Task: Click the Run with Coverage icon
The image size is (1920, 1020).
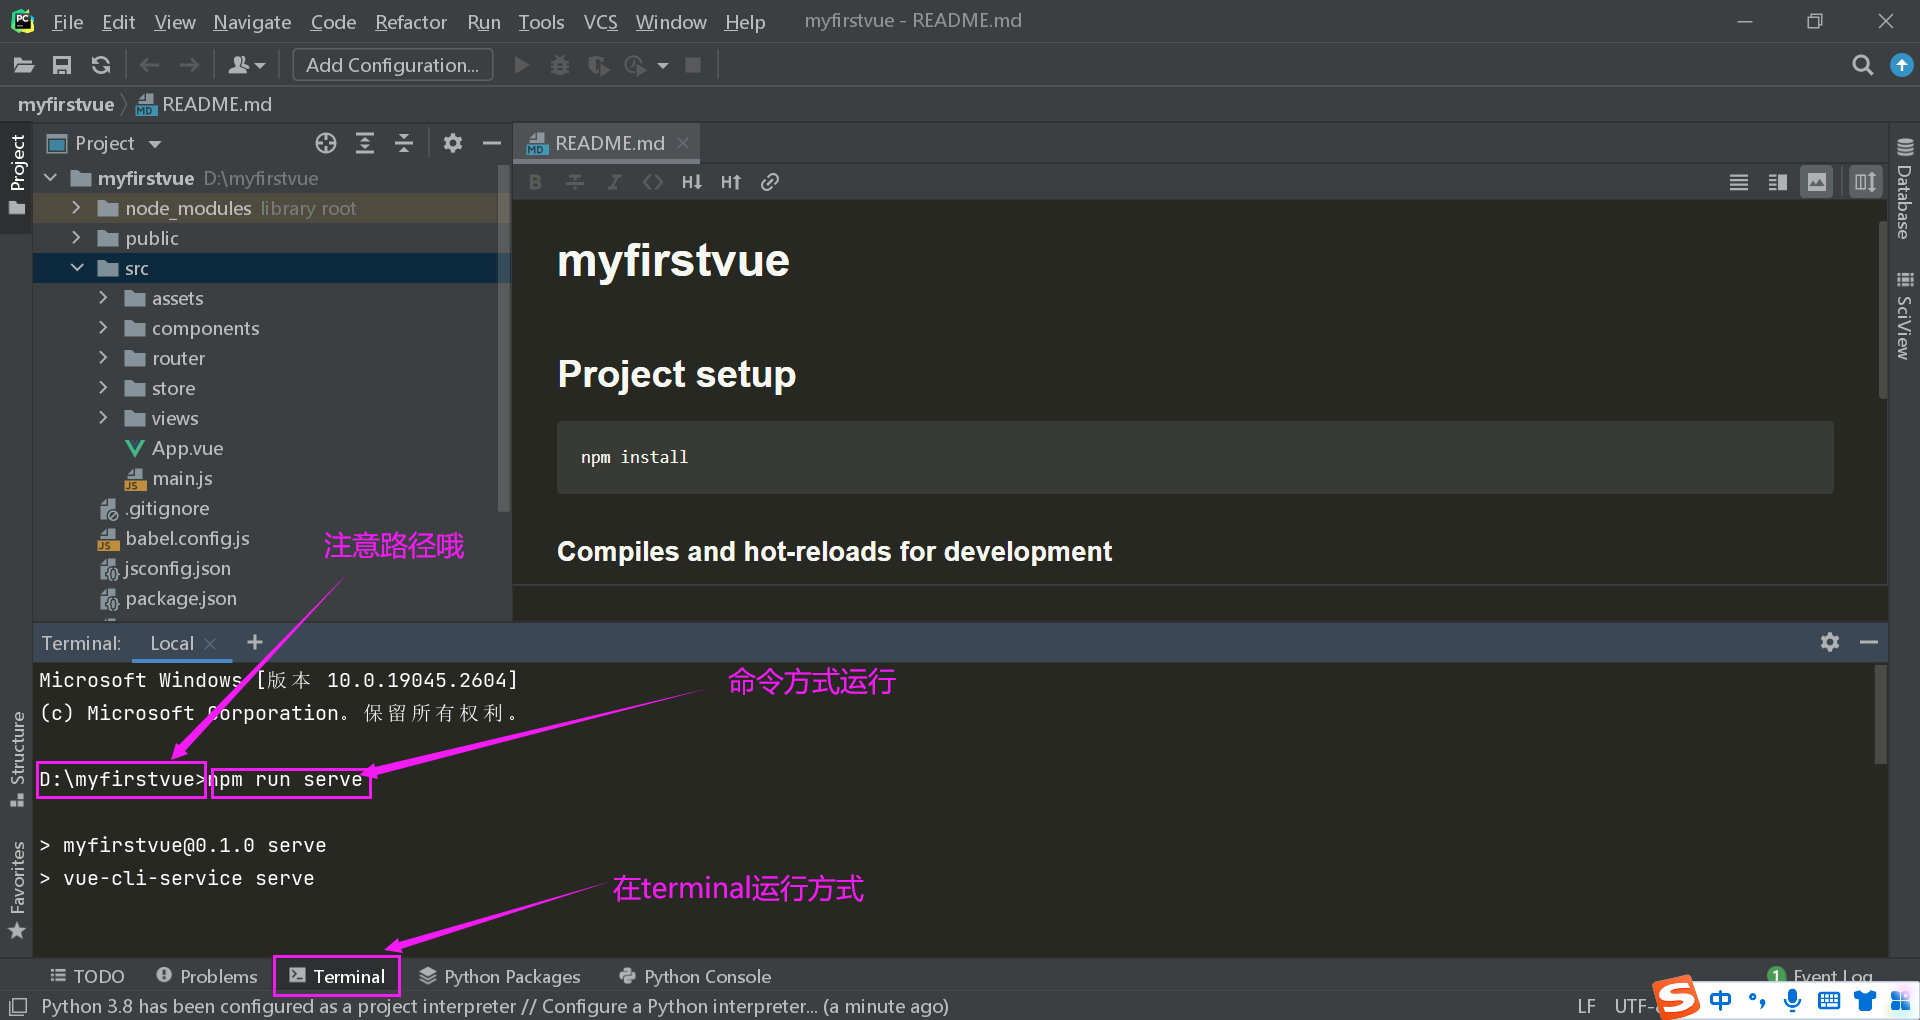Action: tap(598, 65)
